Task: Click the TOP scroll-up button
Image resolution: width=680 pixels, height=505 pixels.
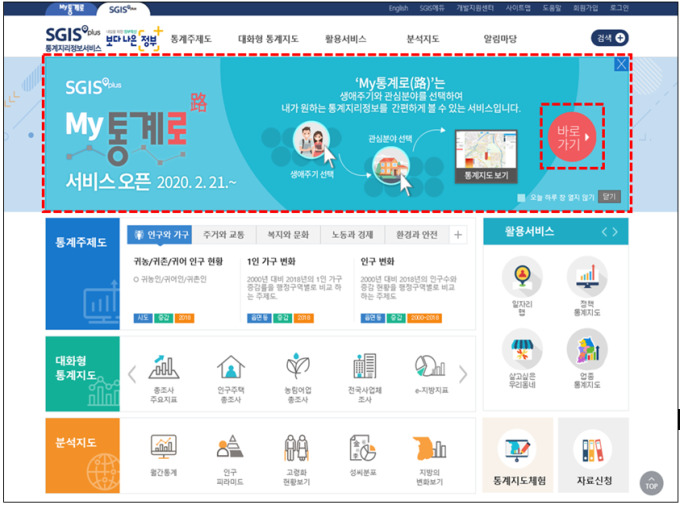Action: point(651,483)
